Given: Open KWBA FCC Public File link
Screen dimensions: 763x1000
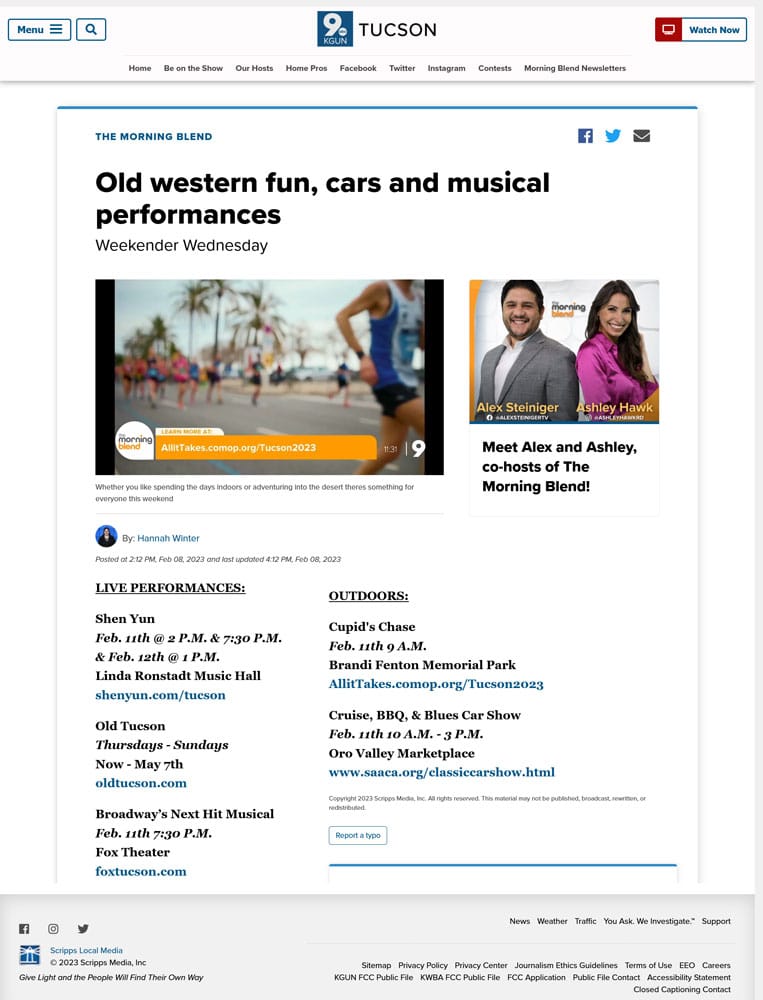Looking at the screenshot, I should point(460,977).
